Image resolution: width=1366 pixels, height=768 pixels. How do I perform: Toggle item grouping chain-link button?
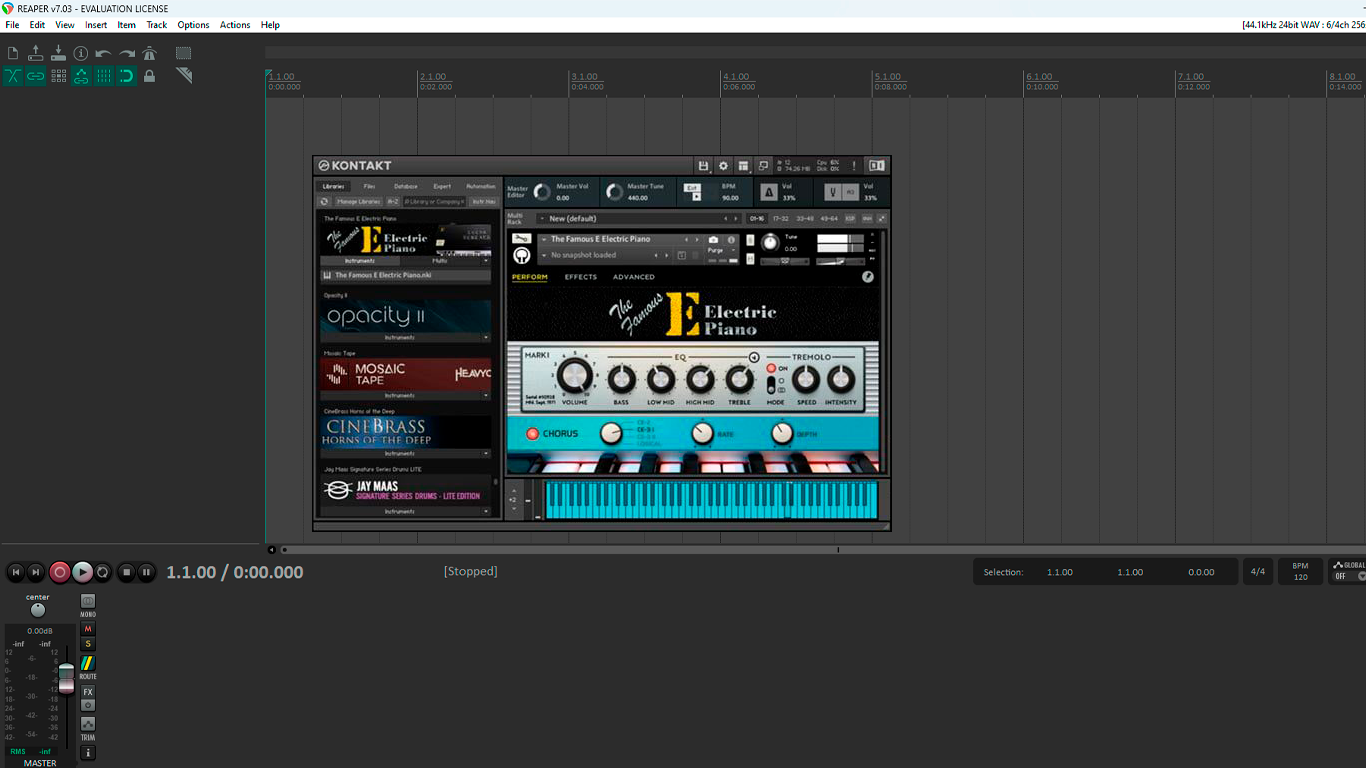pyautogui.click(x=36, y=76)
